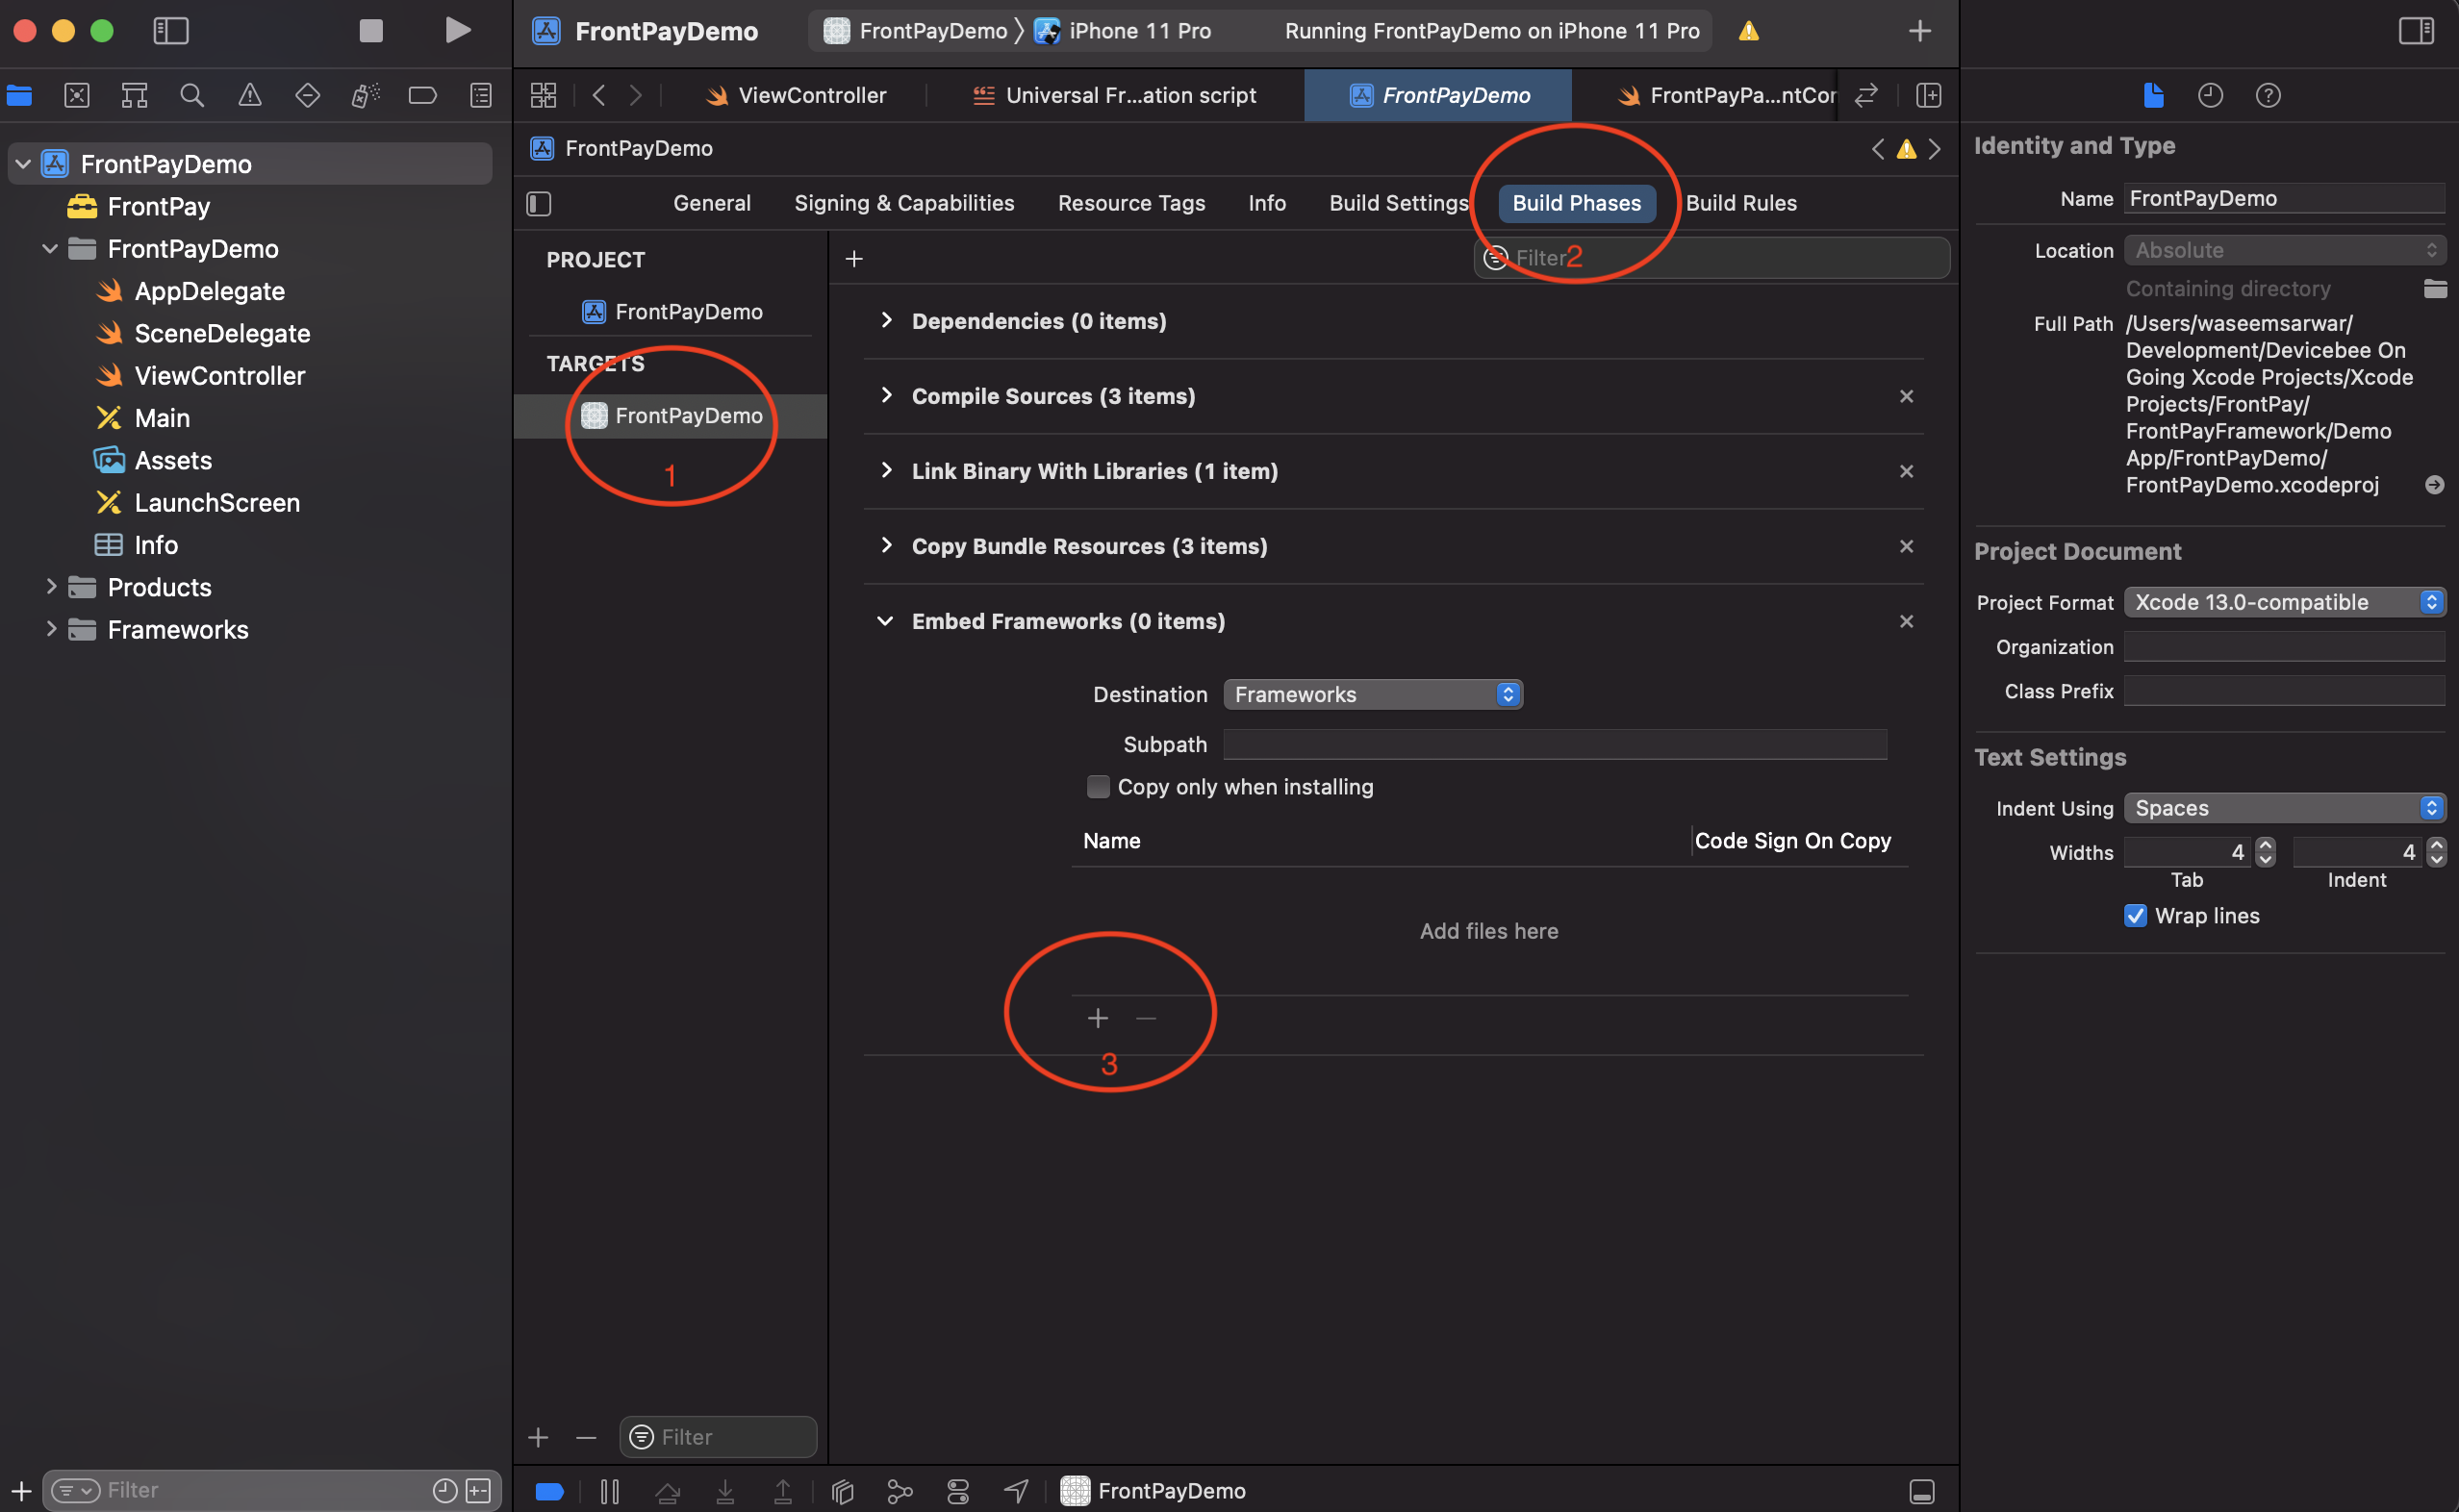Click the Subpath input field
The height and width of the screenshot is (1512, 2459).
(1555, 744)
